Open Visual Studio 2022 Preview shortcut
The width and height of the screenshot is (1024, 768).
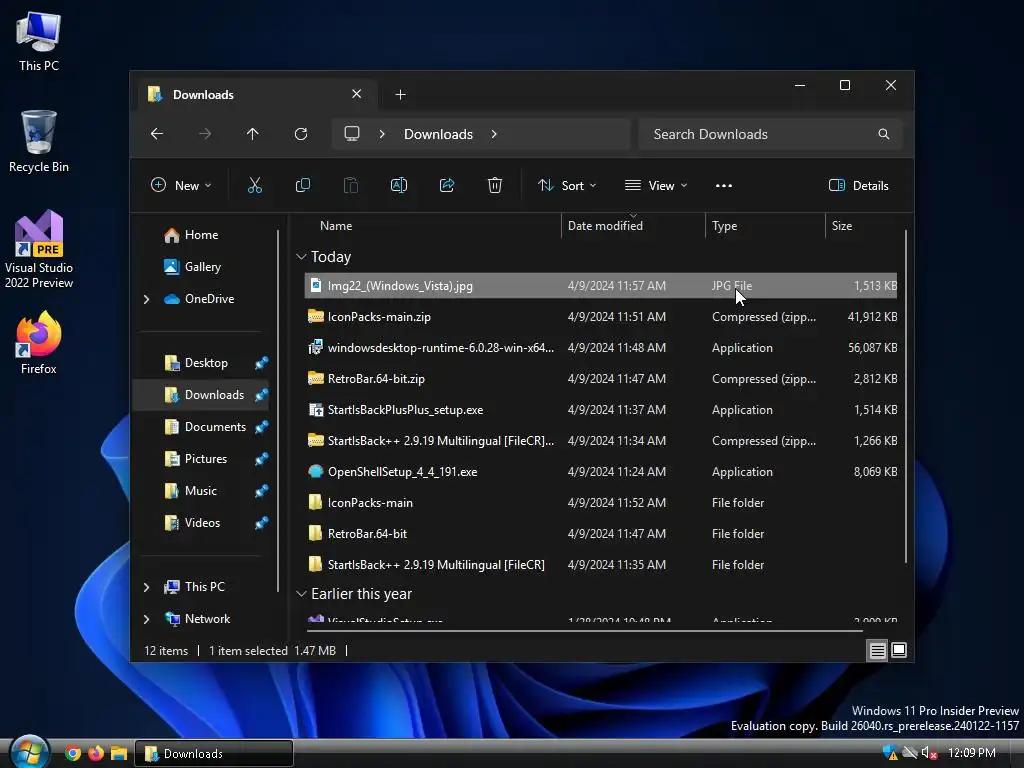pos(39,249)
